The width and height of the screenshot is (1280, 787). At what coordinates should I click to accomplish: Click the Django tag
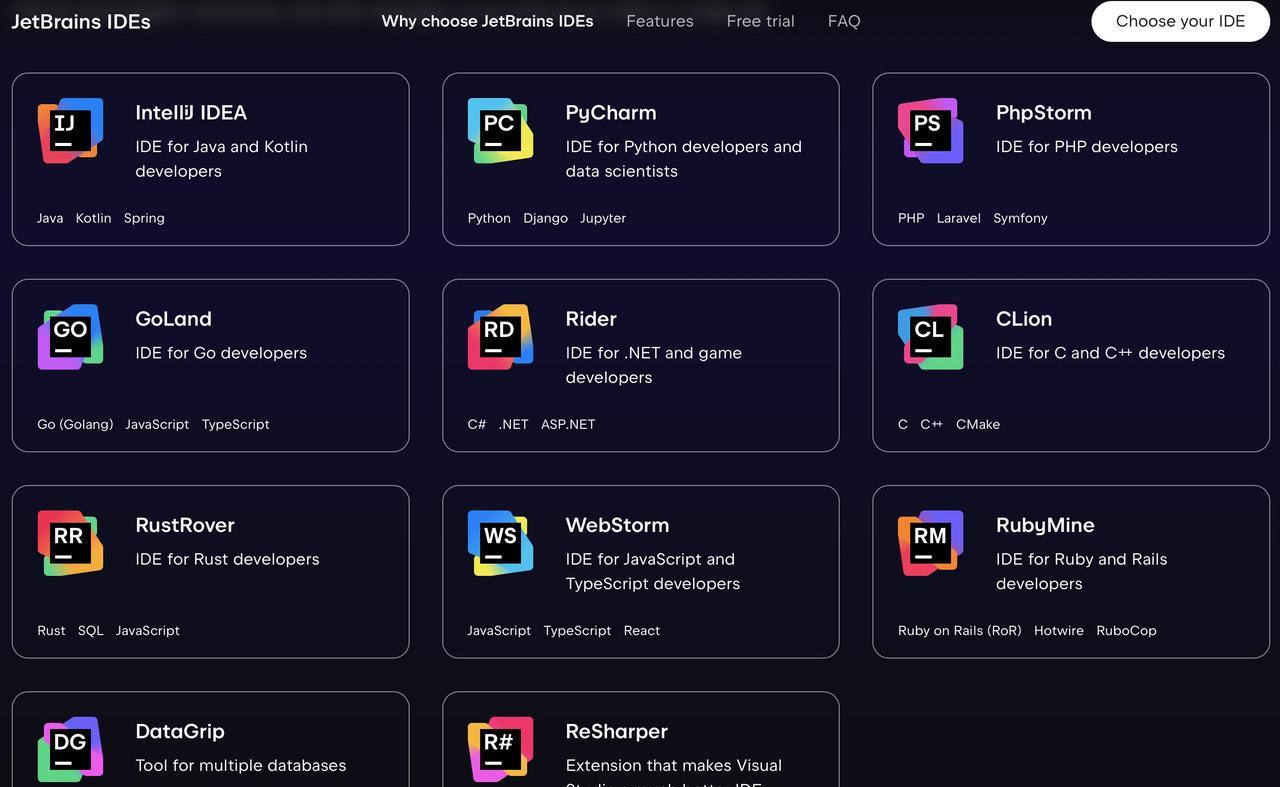click(545, 218)
